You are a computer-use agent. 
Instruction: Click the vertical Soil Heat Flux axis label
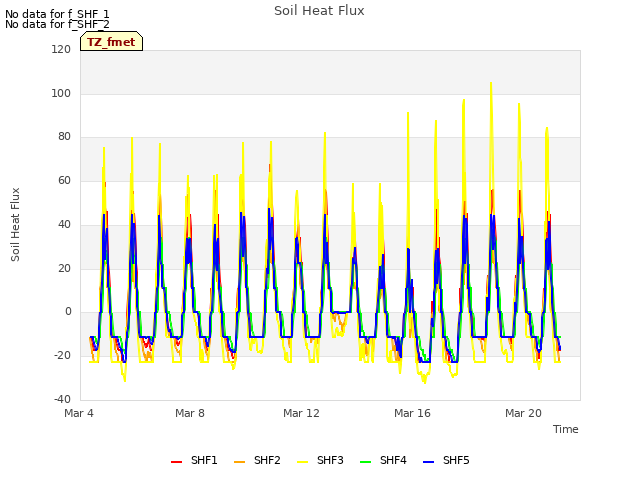15,224
